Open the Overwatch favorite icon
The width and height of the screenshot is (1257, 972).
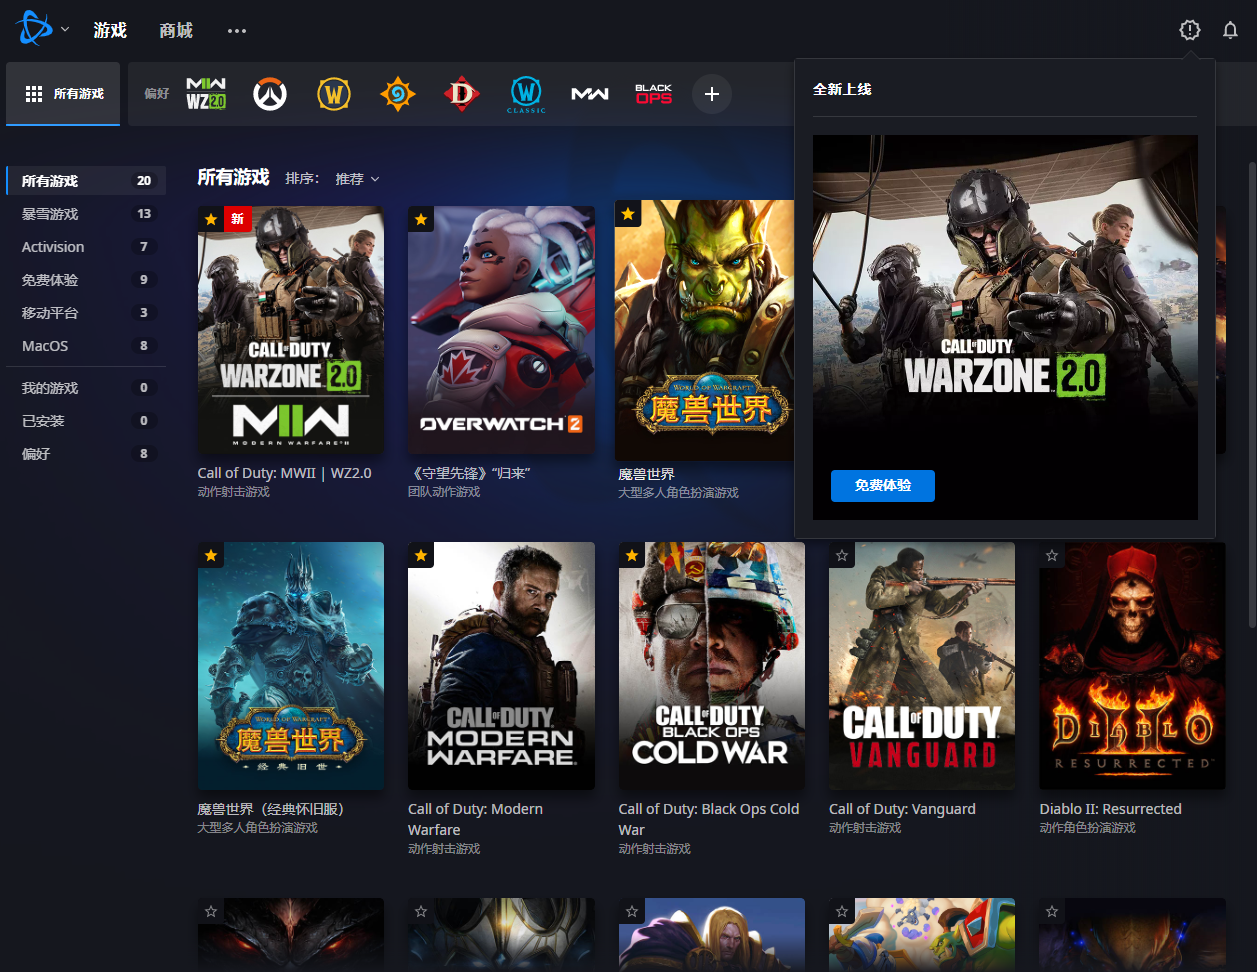click(x=269, y=94)
